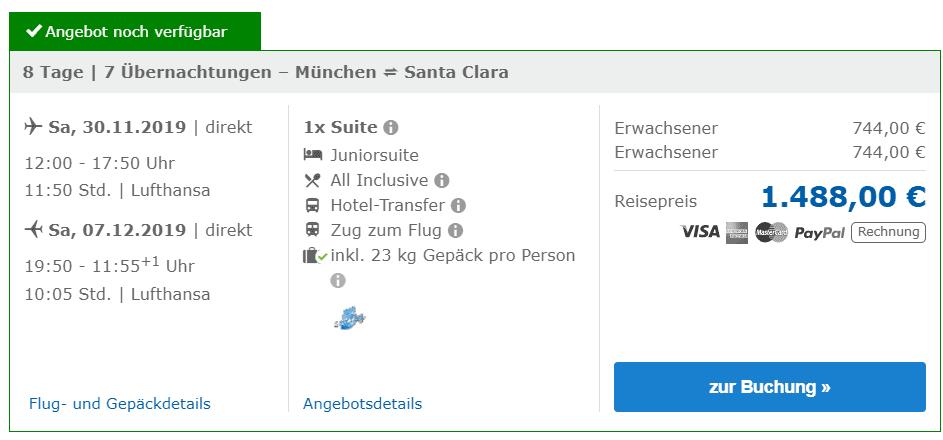Click the small blue map icon

pos(349,318)
